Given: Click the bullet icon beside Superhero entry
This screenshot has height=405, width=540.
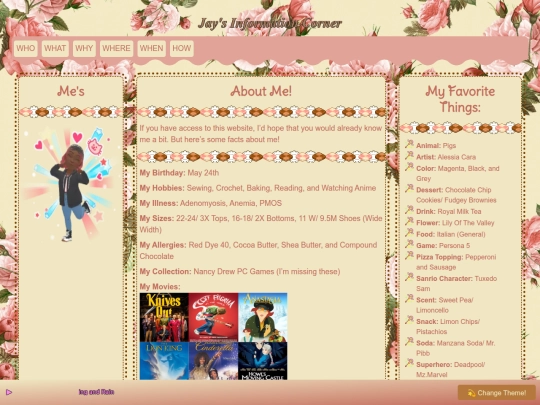Looking at the screenshot, I should point(409,363).
